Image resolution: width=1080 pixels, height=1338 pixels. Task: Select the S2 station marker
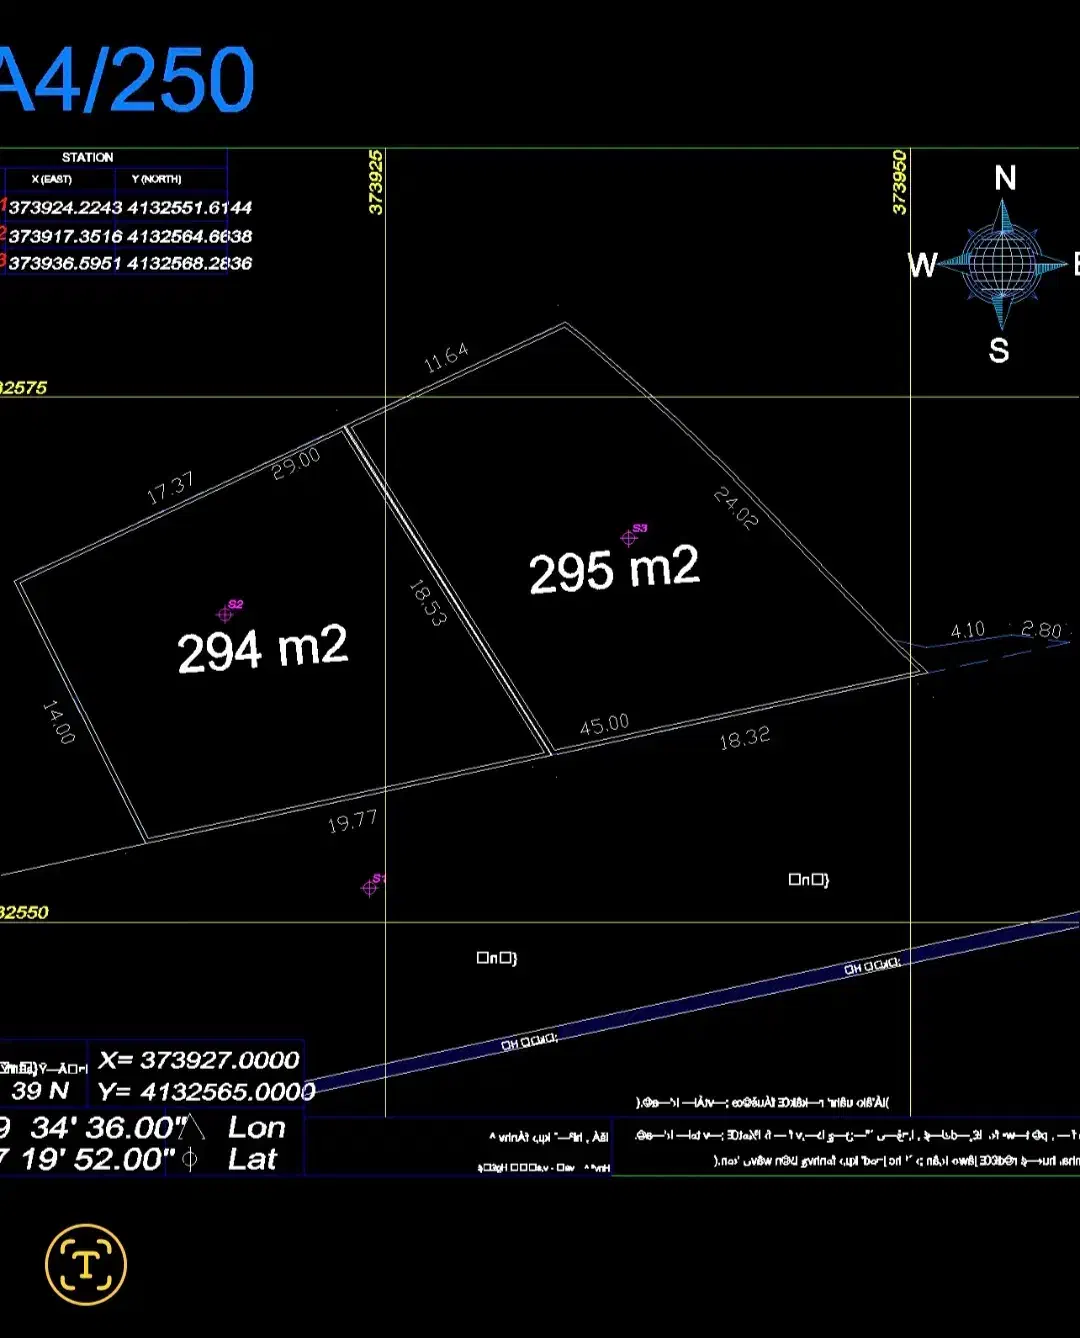pos(225,614)
